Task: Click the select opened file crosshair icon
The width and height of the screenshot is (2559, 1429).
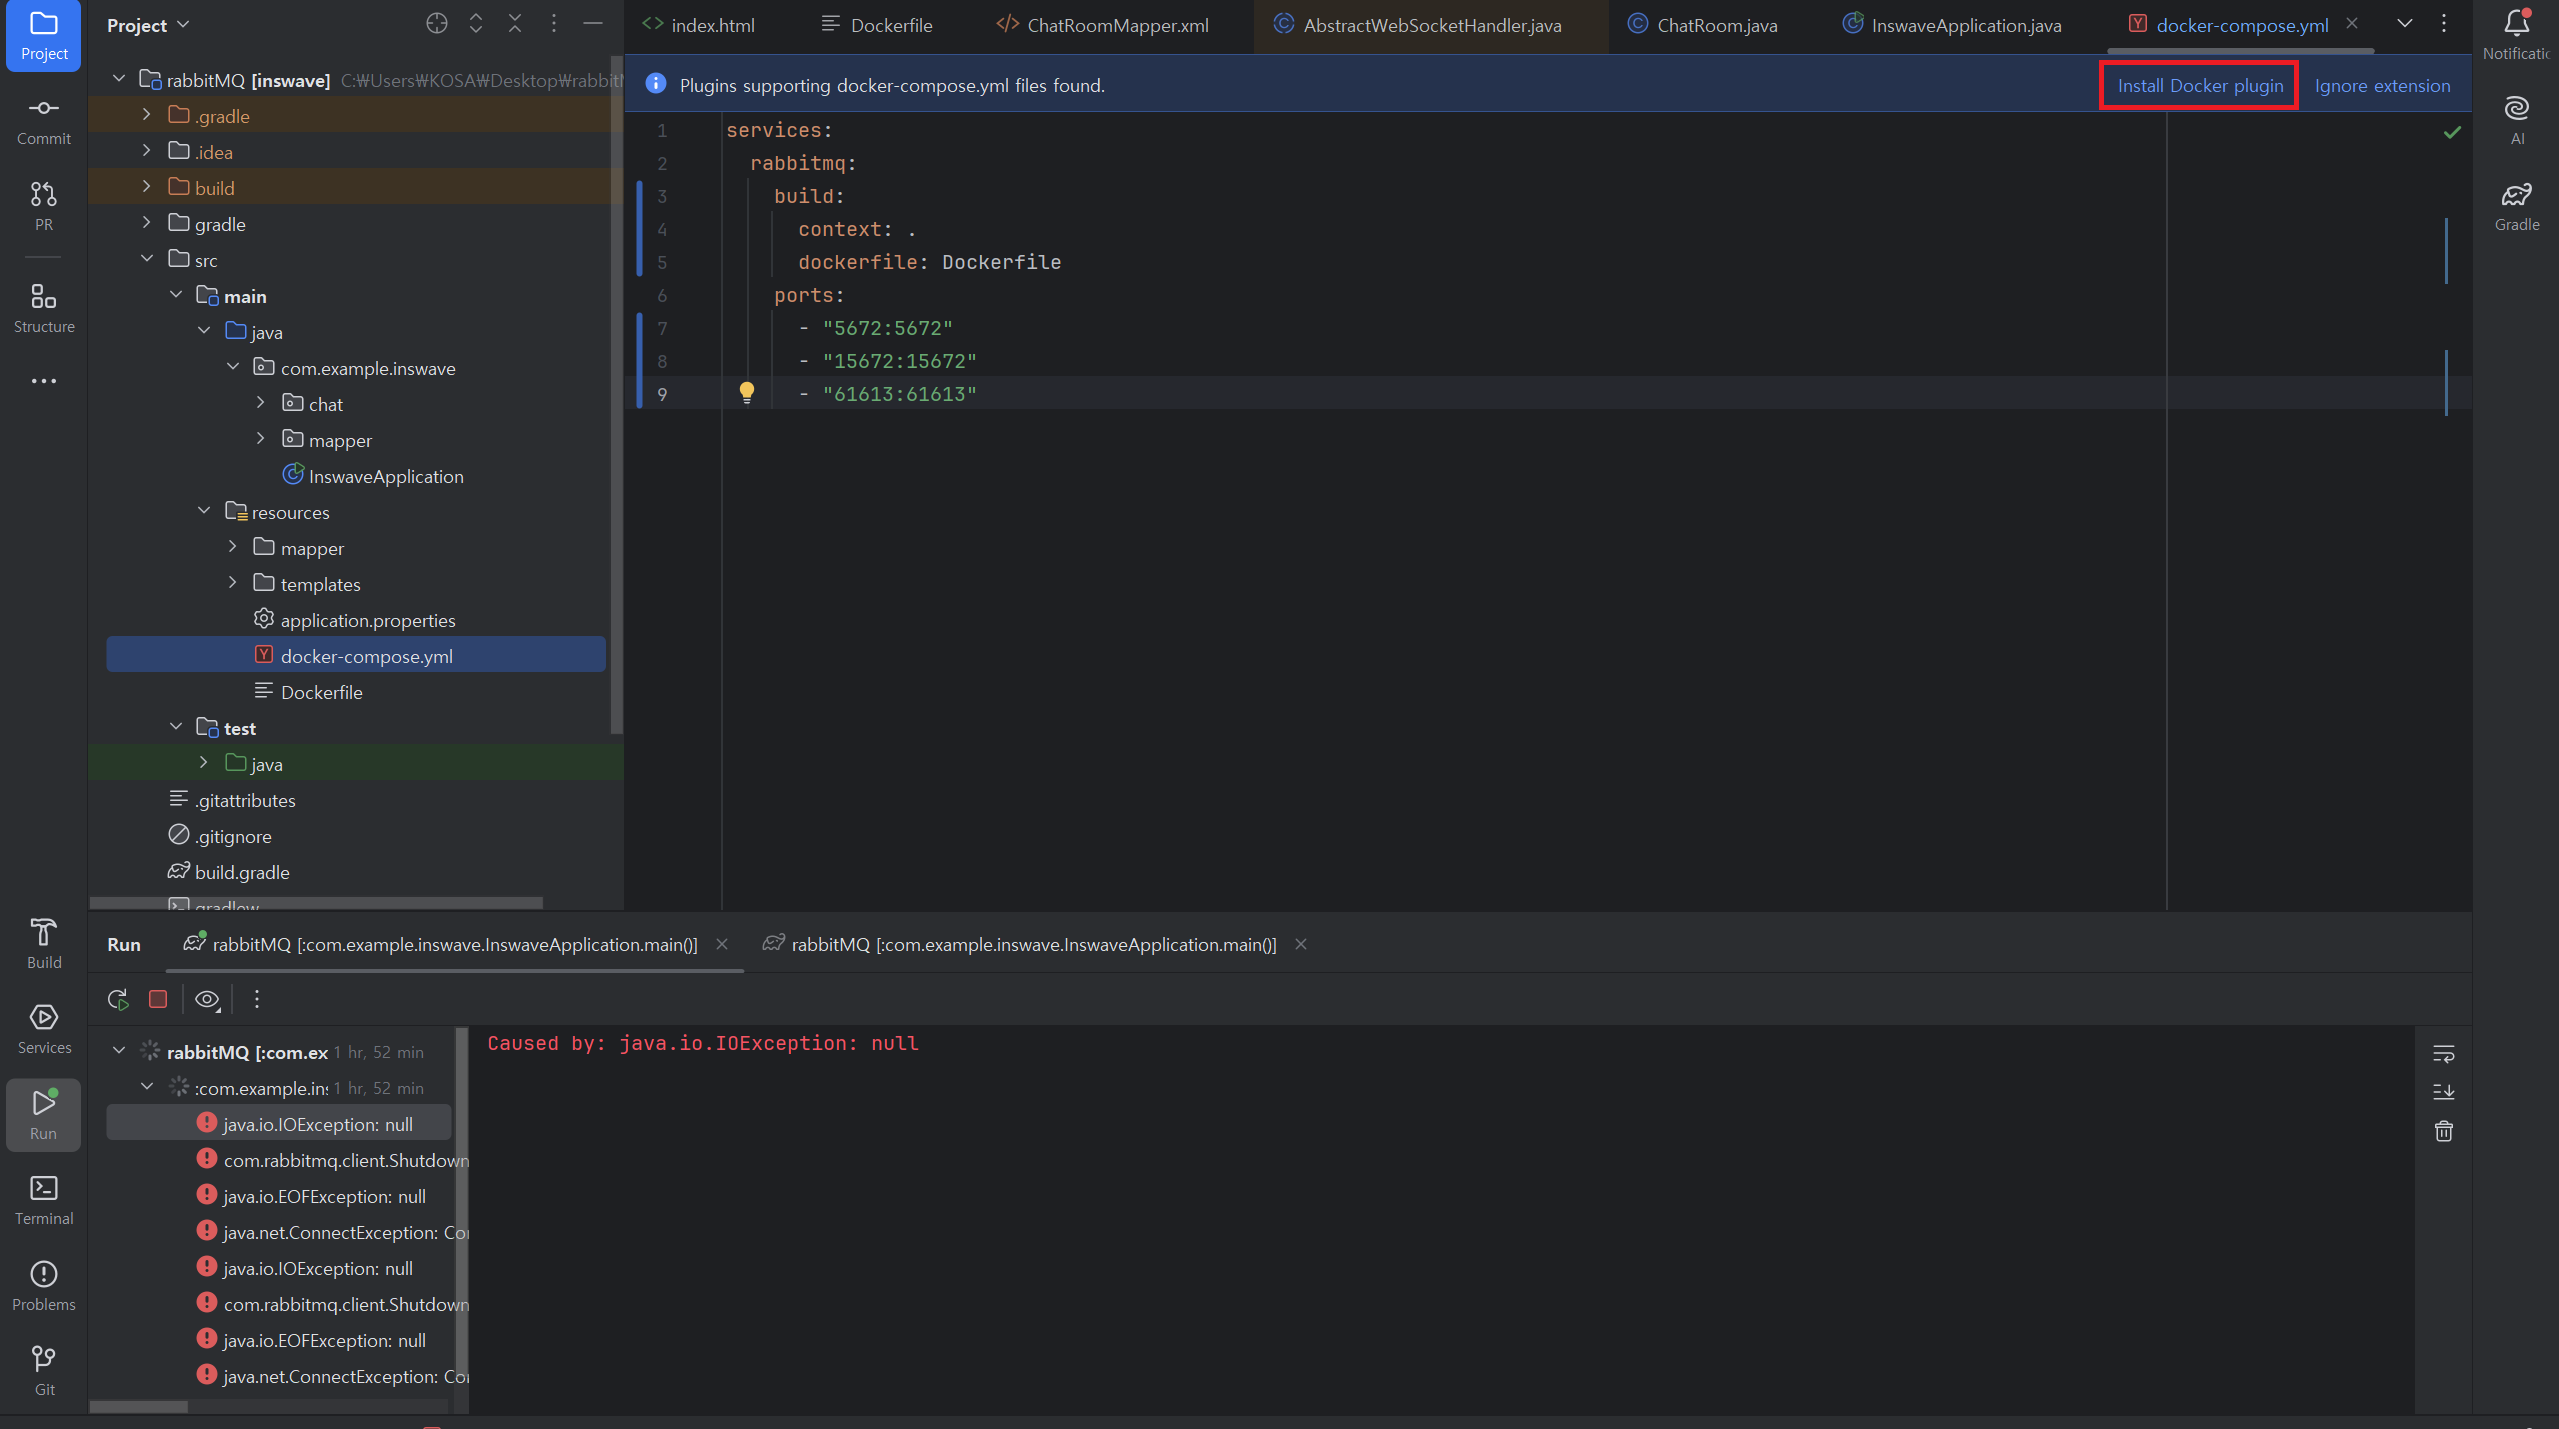Action: 436,24
